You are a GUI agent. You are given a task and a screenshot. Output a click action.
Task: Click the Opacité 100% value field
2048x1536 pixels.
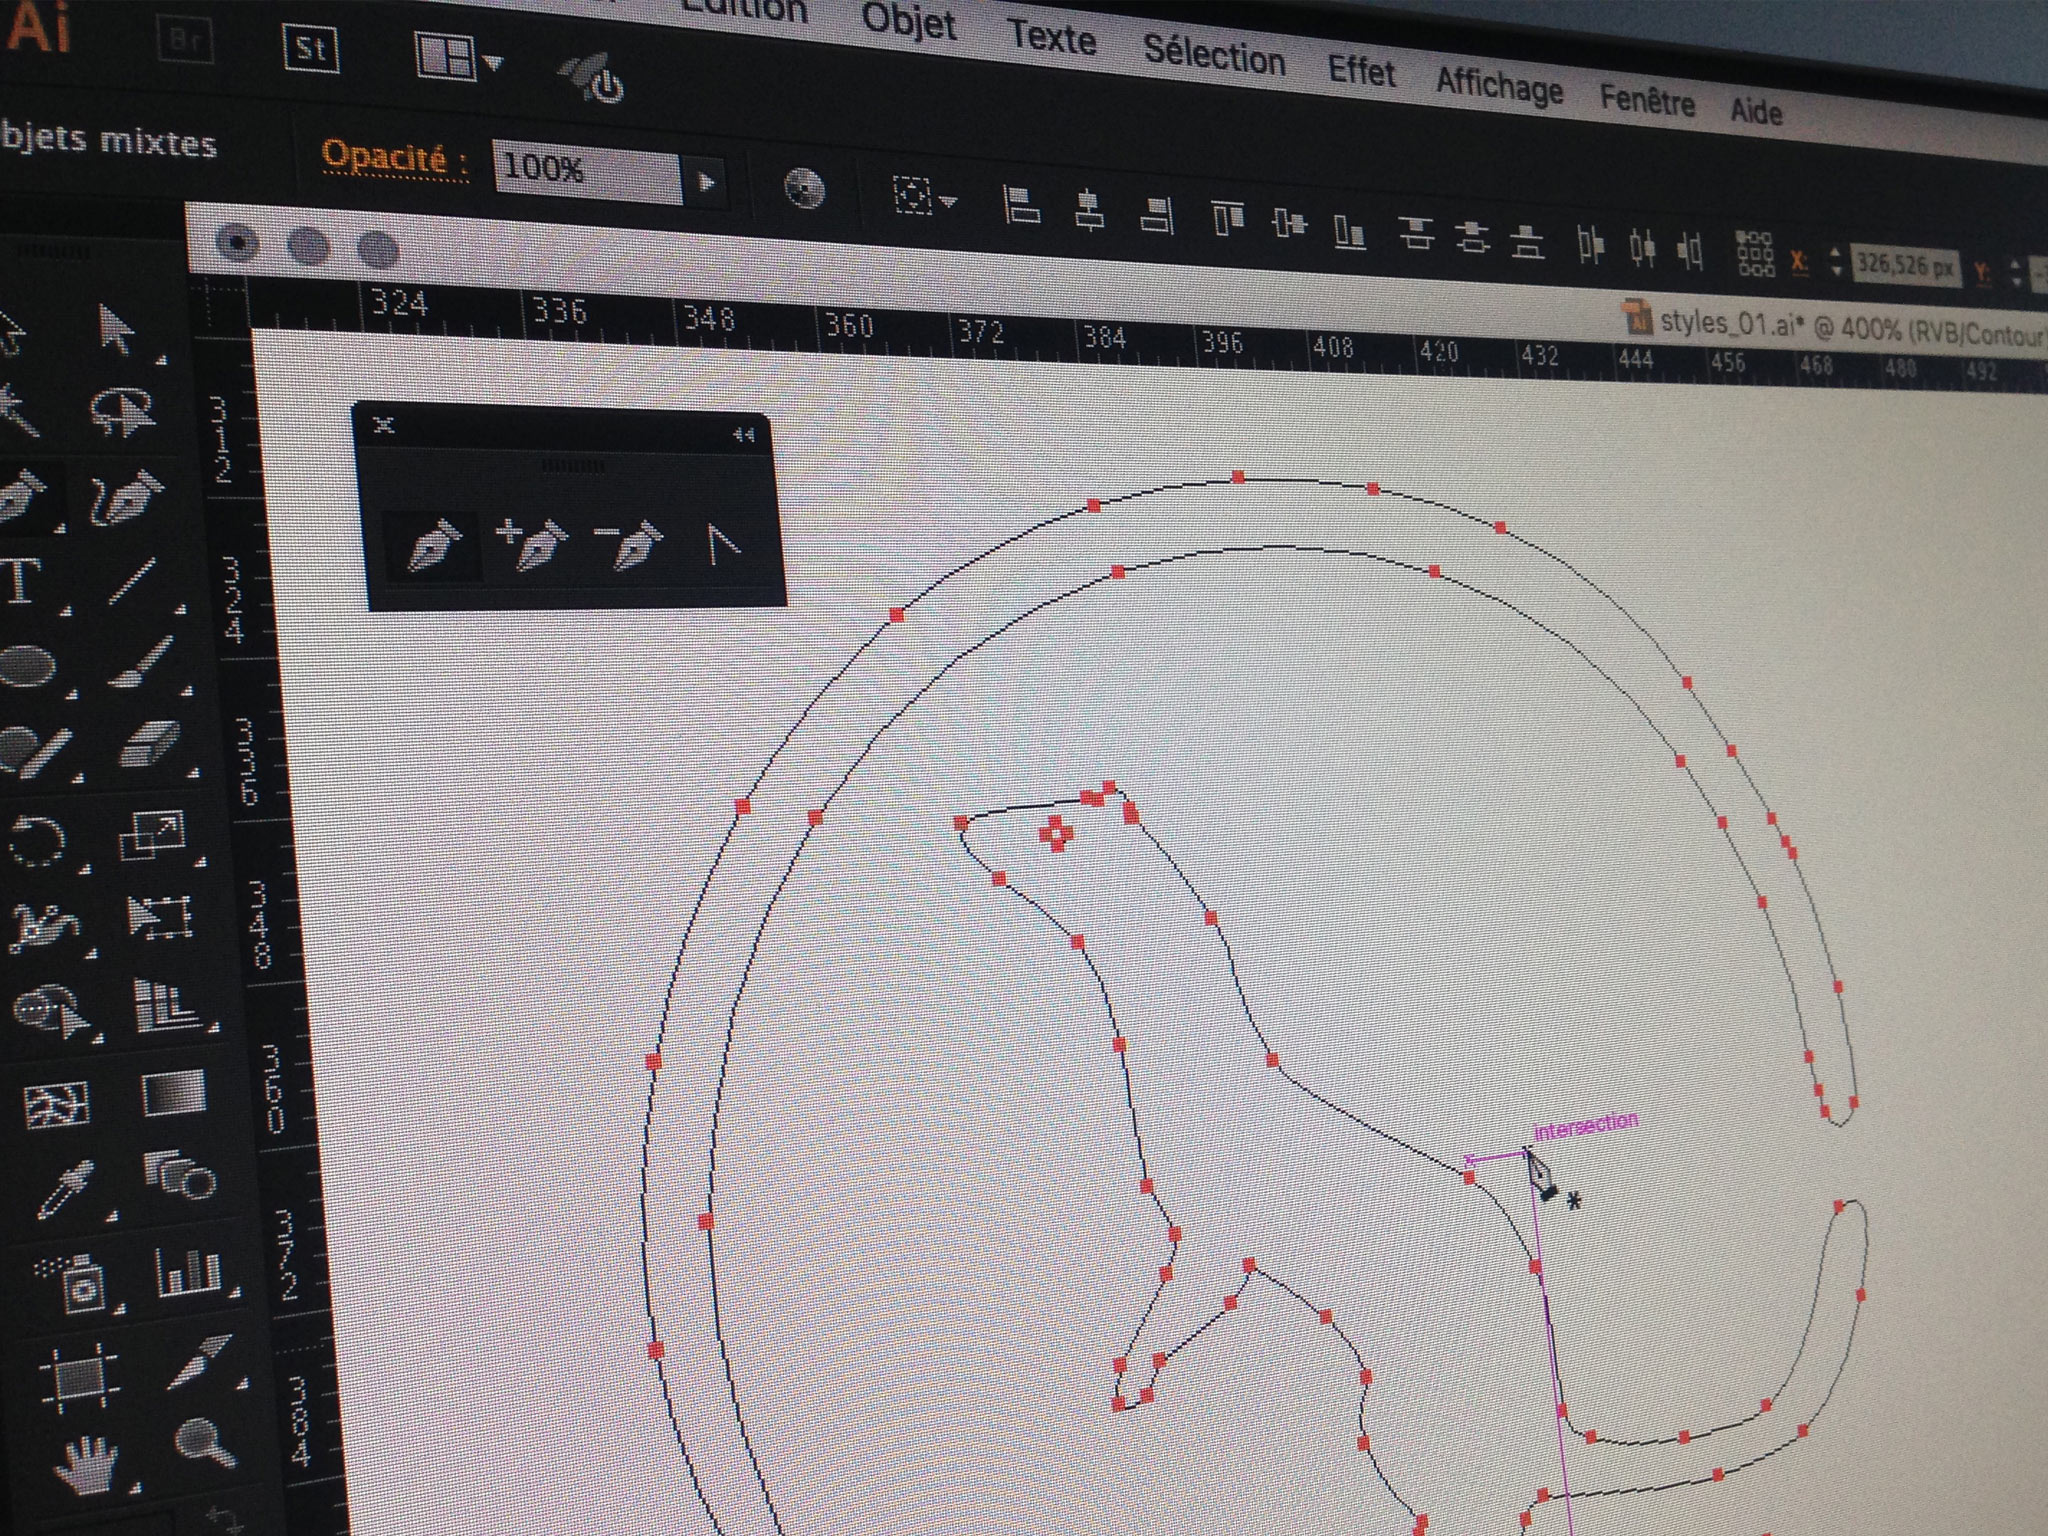click(x=586, y=171)
